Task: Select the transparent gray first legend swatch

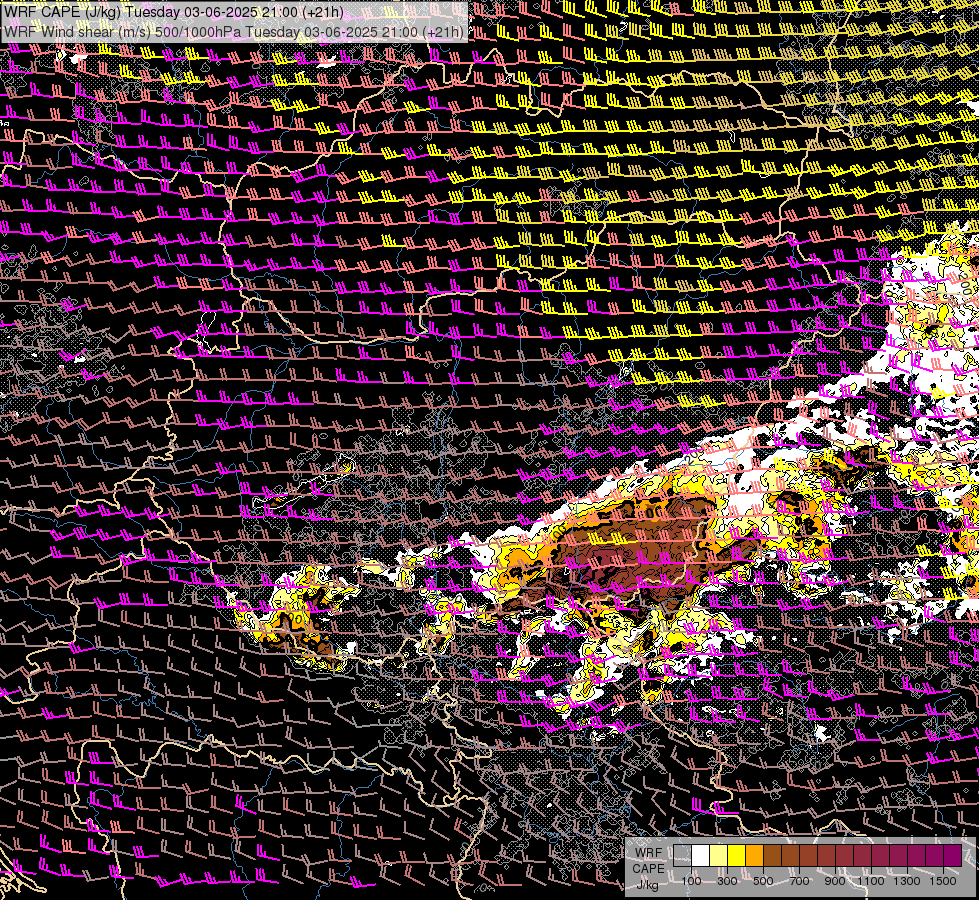Action: click(682, 856)
